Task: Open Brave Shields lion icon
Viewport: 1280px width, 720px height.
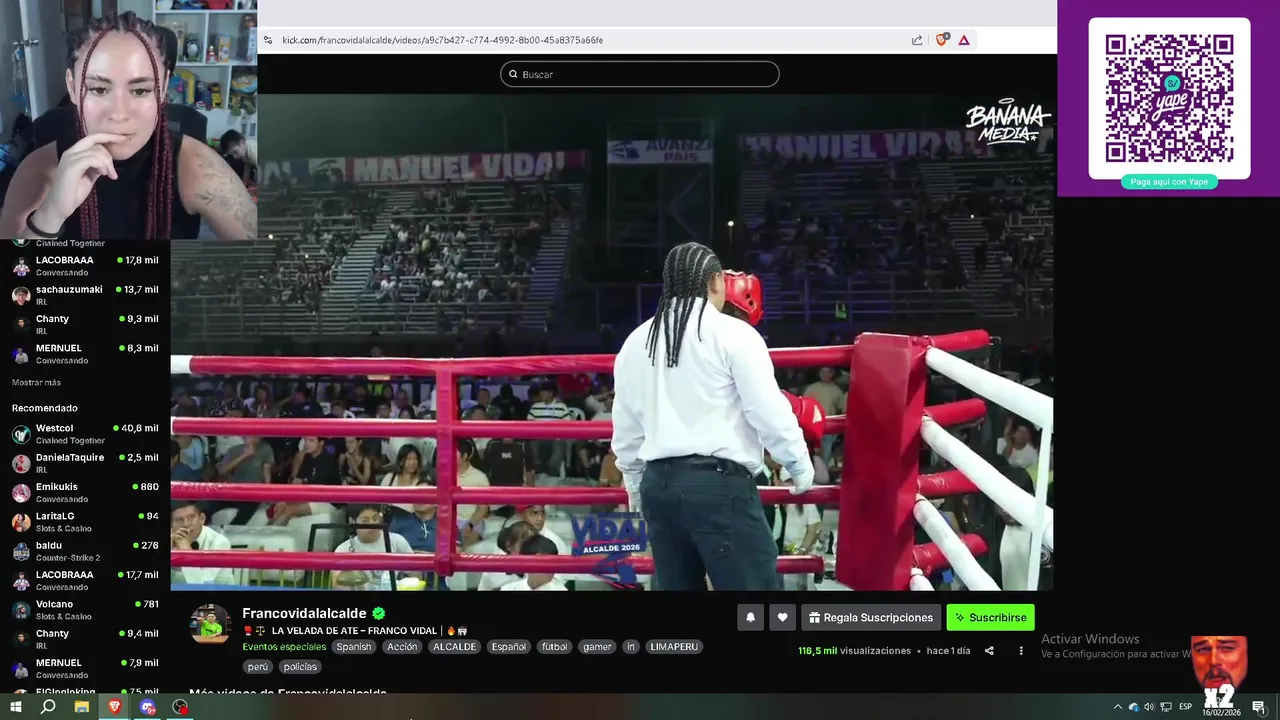Action: coord(941,40)
